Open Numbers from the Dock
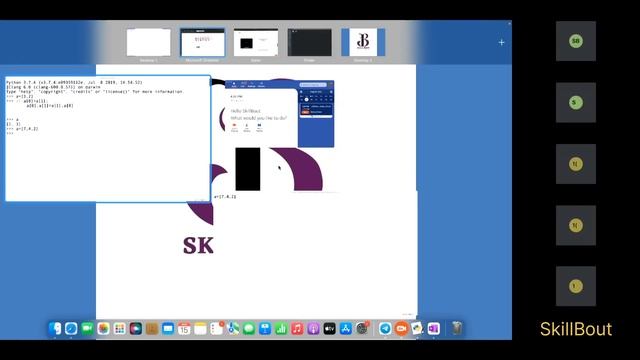The width and height of the screenshot is (640, 360). (x=281, y=328)
